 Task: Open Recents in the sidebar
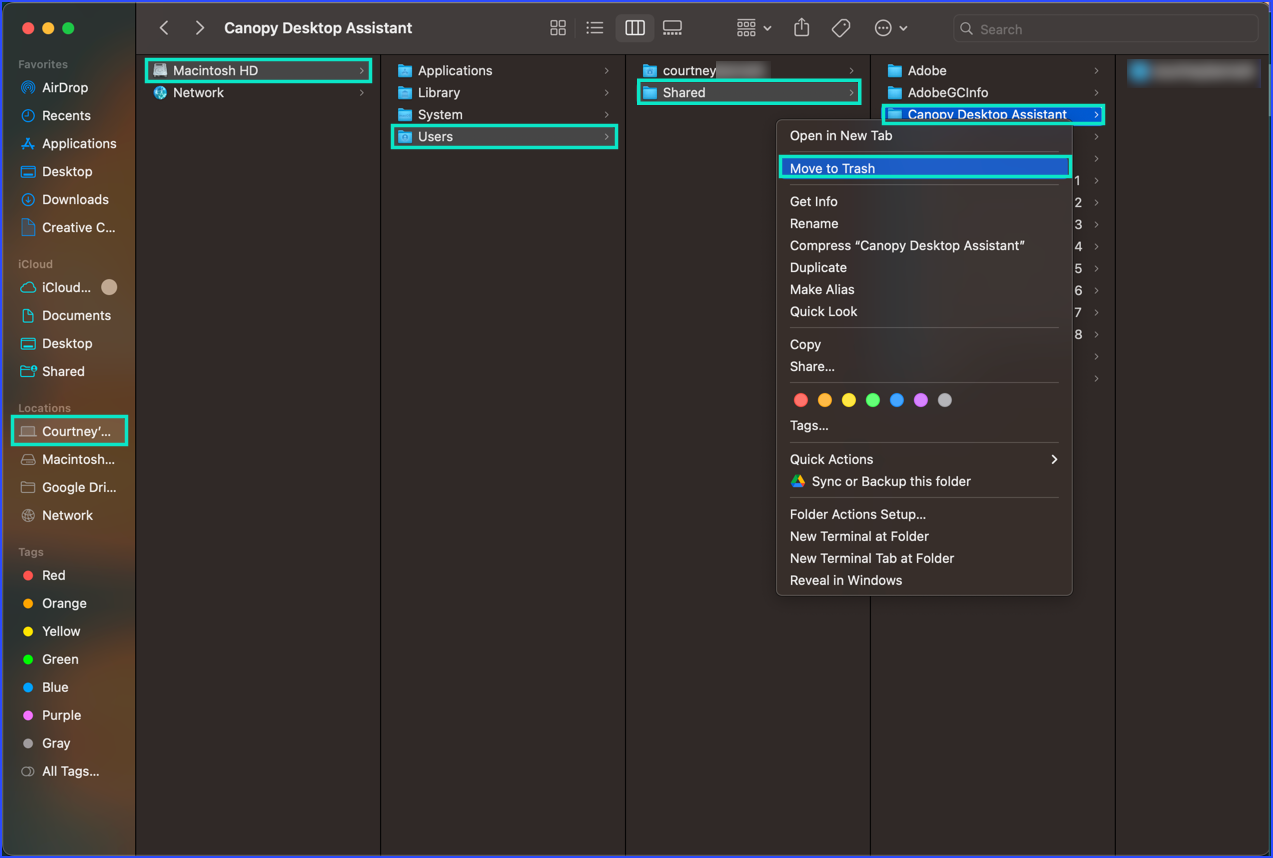coord(66,116)
